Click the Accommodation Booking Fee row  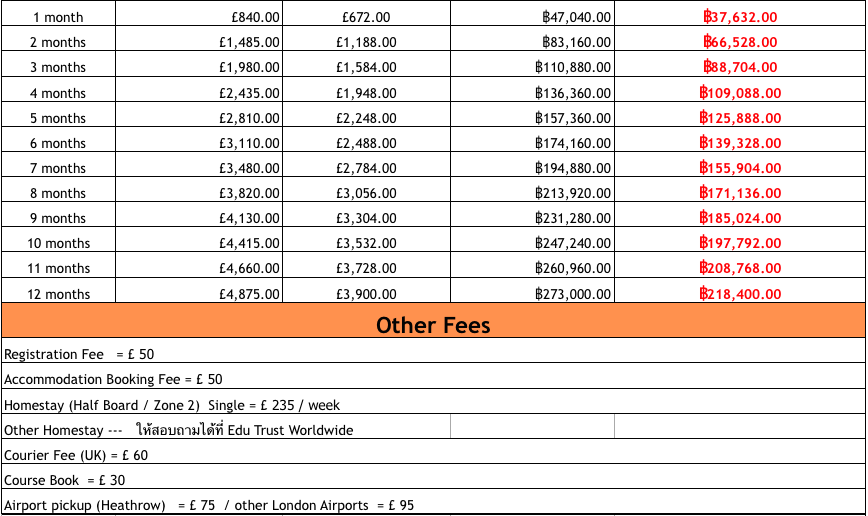pyautogui.click(x=113, y=379)
